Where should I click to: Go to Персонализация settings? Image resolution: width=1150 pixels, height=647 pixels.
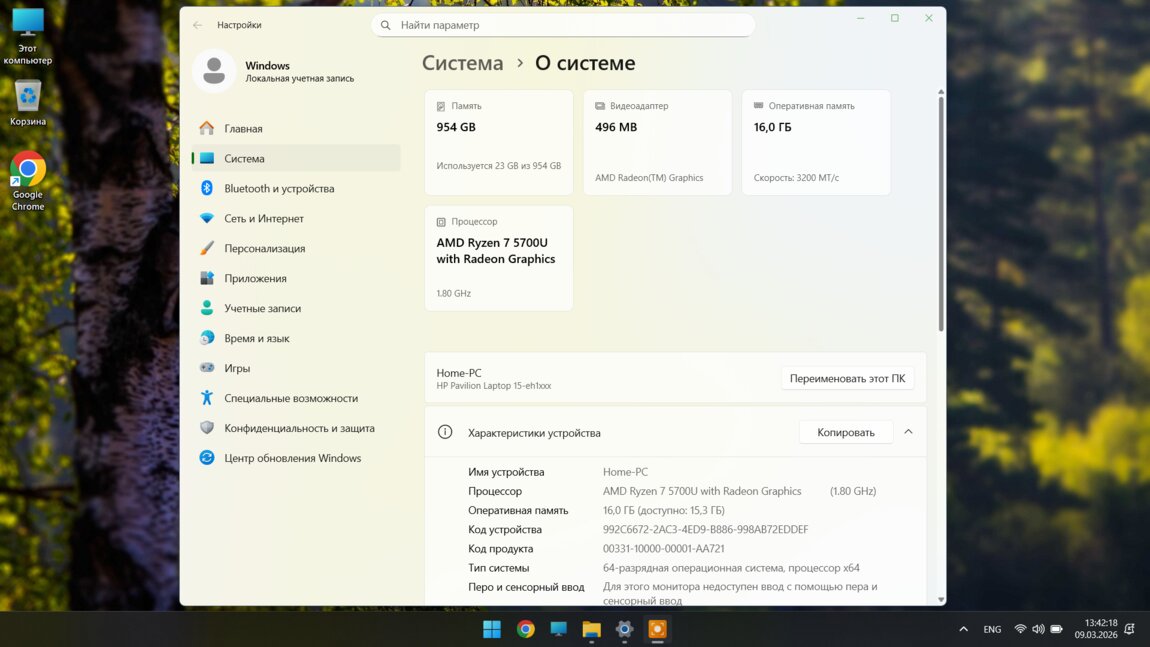pos(264,248)
